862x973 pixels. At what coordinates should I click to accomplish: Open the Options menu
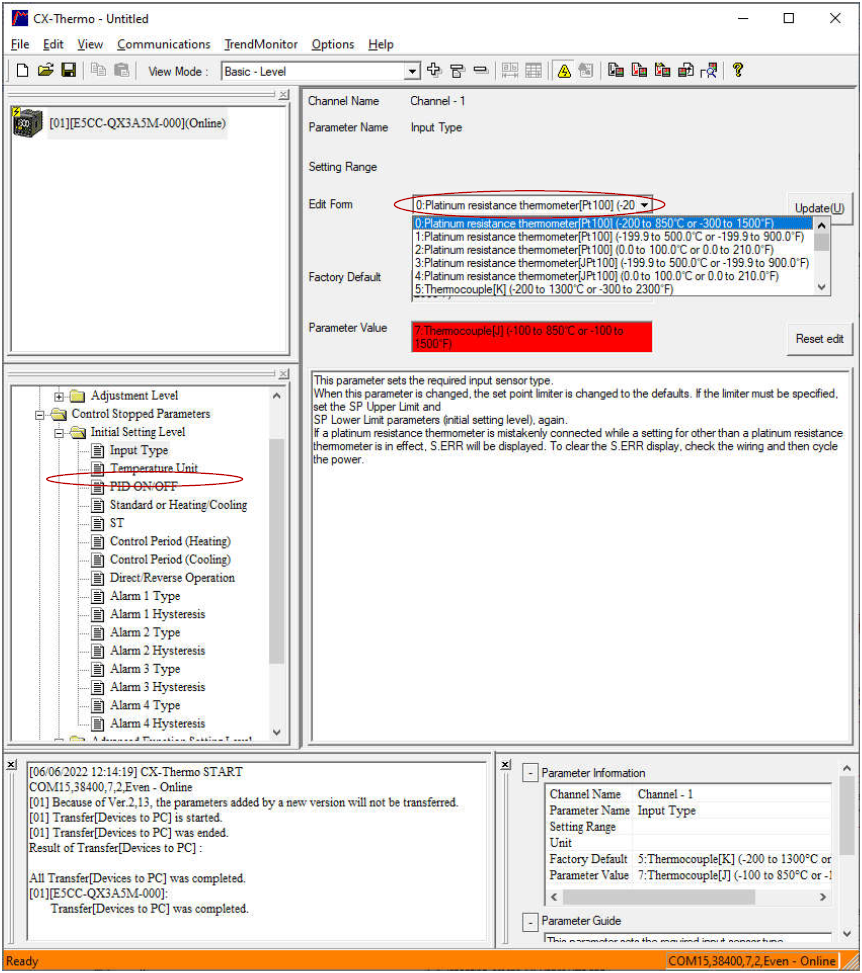pos(333,44)
